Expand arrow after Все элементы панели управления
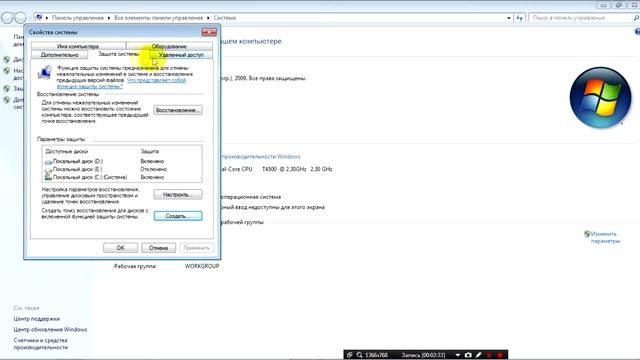Viewport: 640px width, 360px height. point(208,18)
